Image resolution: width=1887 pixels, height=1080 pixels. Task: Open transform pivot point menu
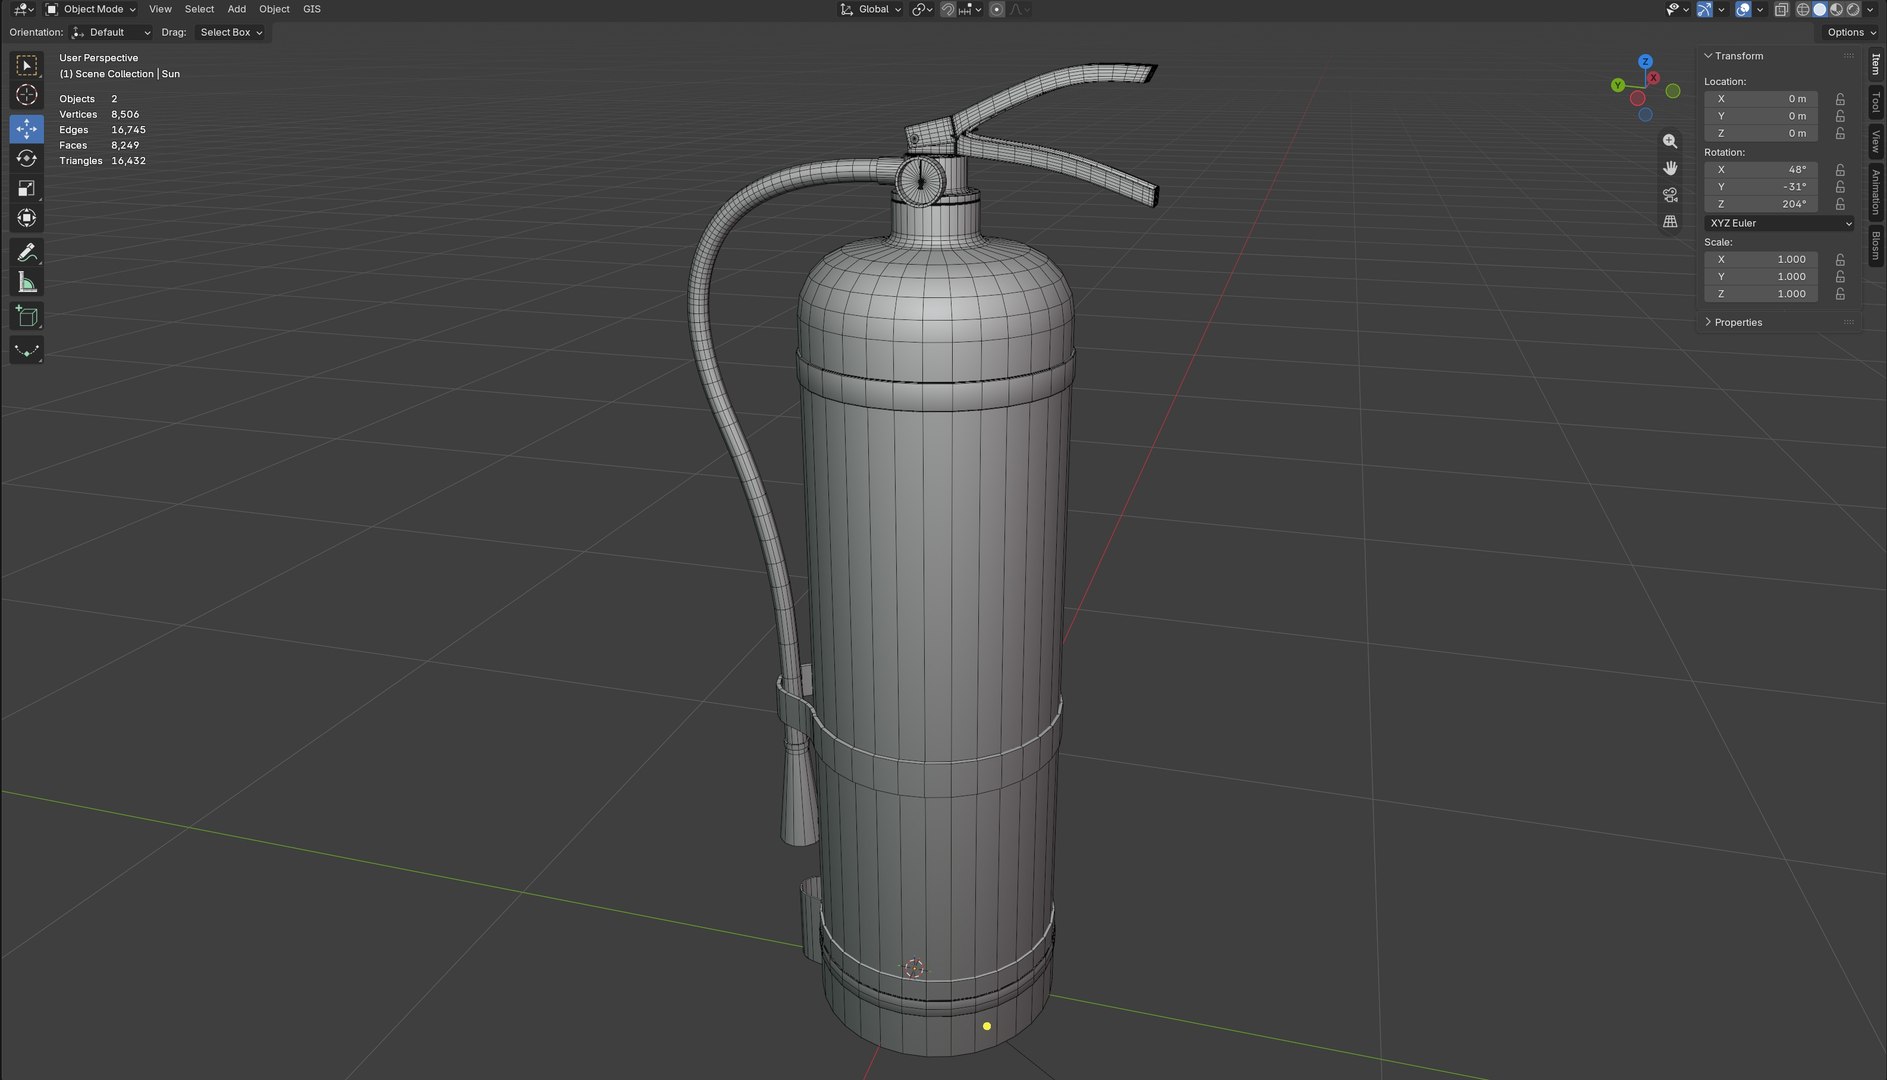pos(921,9)
